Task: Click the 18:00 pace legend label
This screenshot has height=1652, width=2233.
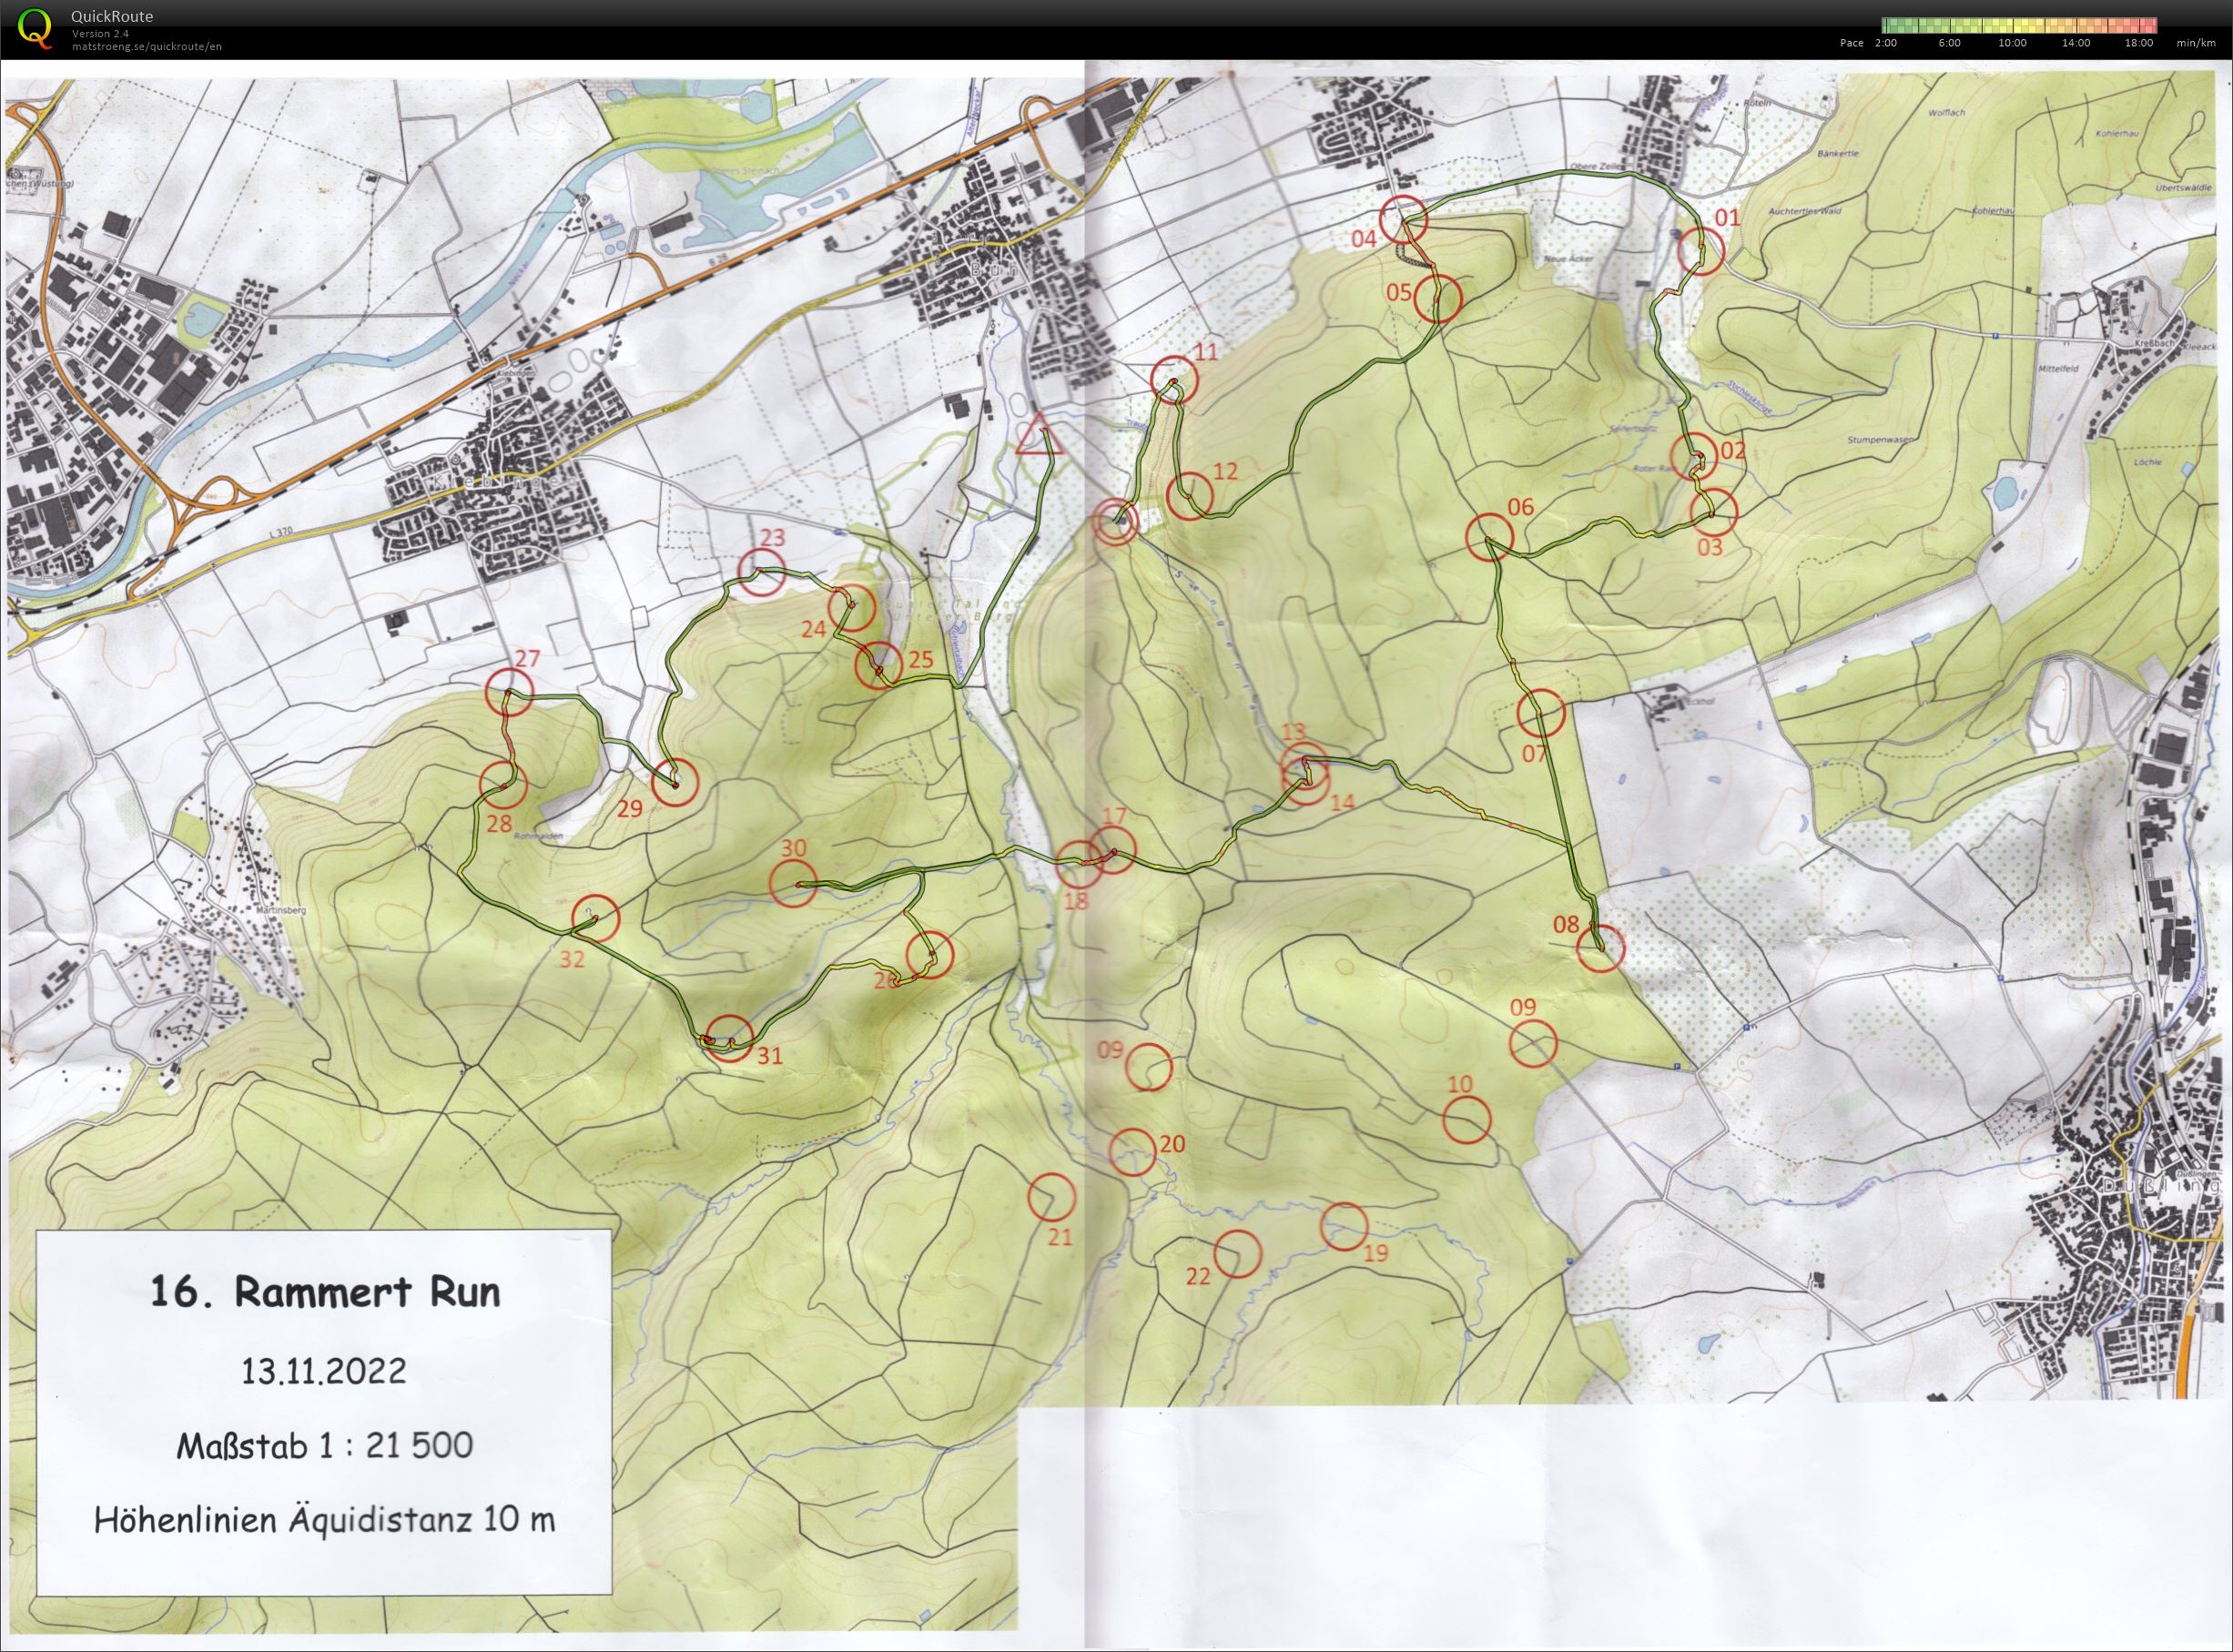Action: 2139,43
